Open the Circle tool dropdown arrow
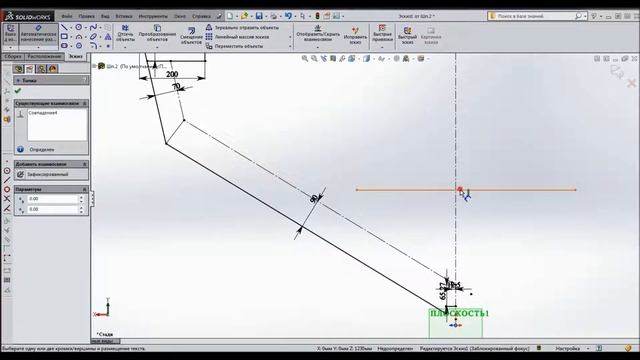This screenshot has width=640, height=360. [85, 28]
